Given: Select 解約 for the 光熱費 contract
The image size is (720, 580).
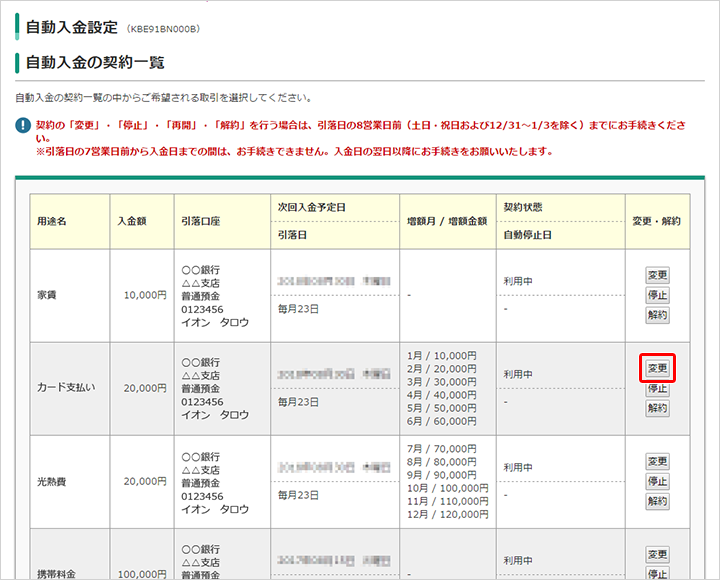Looking at the screenshot, I should click(657, 501).
